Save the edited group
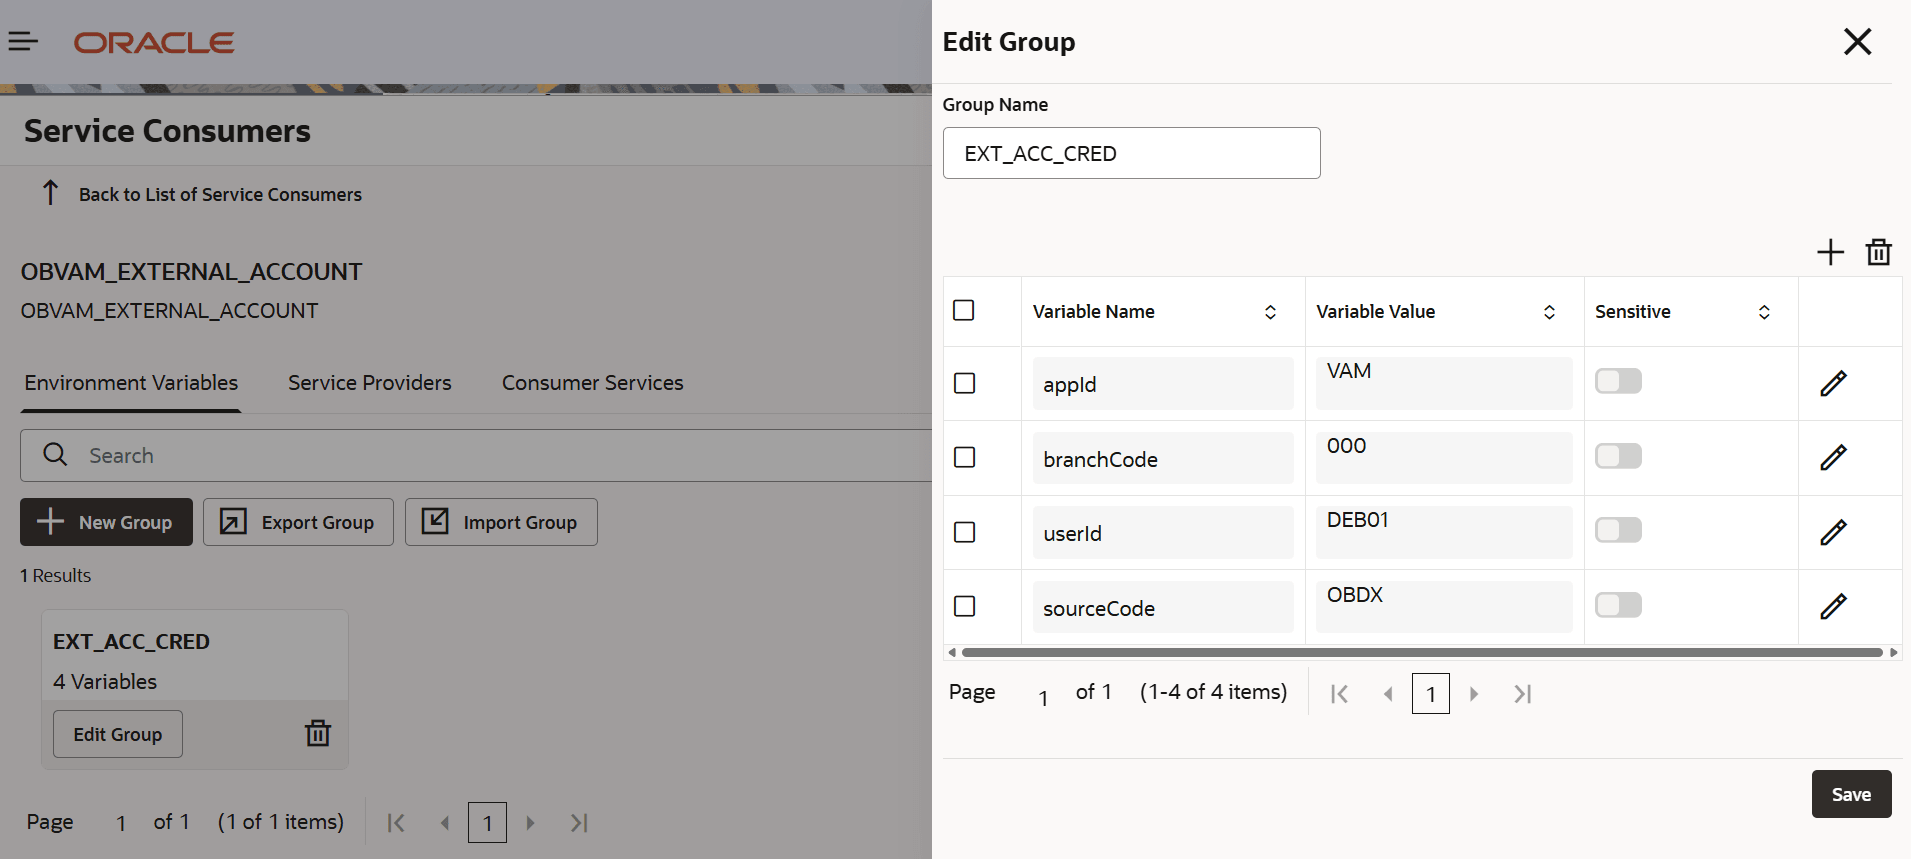 (x=1851, y=794)
